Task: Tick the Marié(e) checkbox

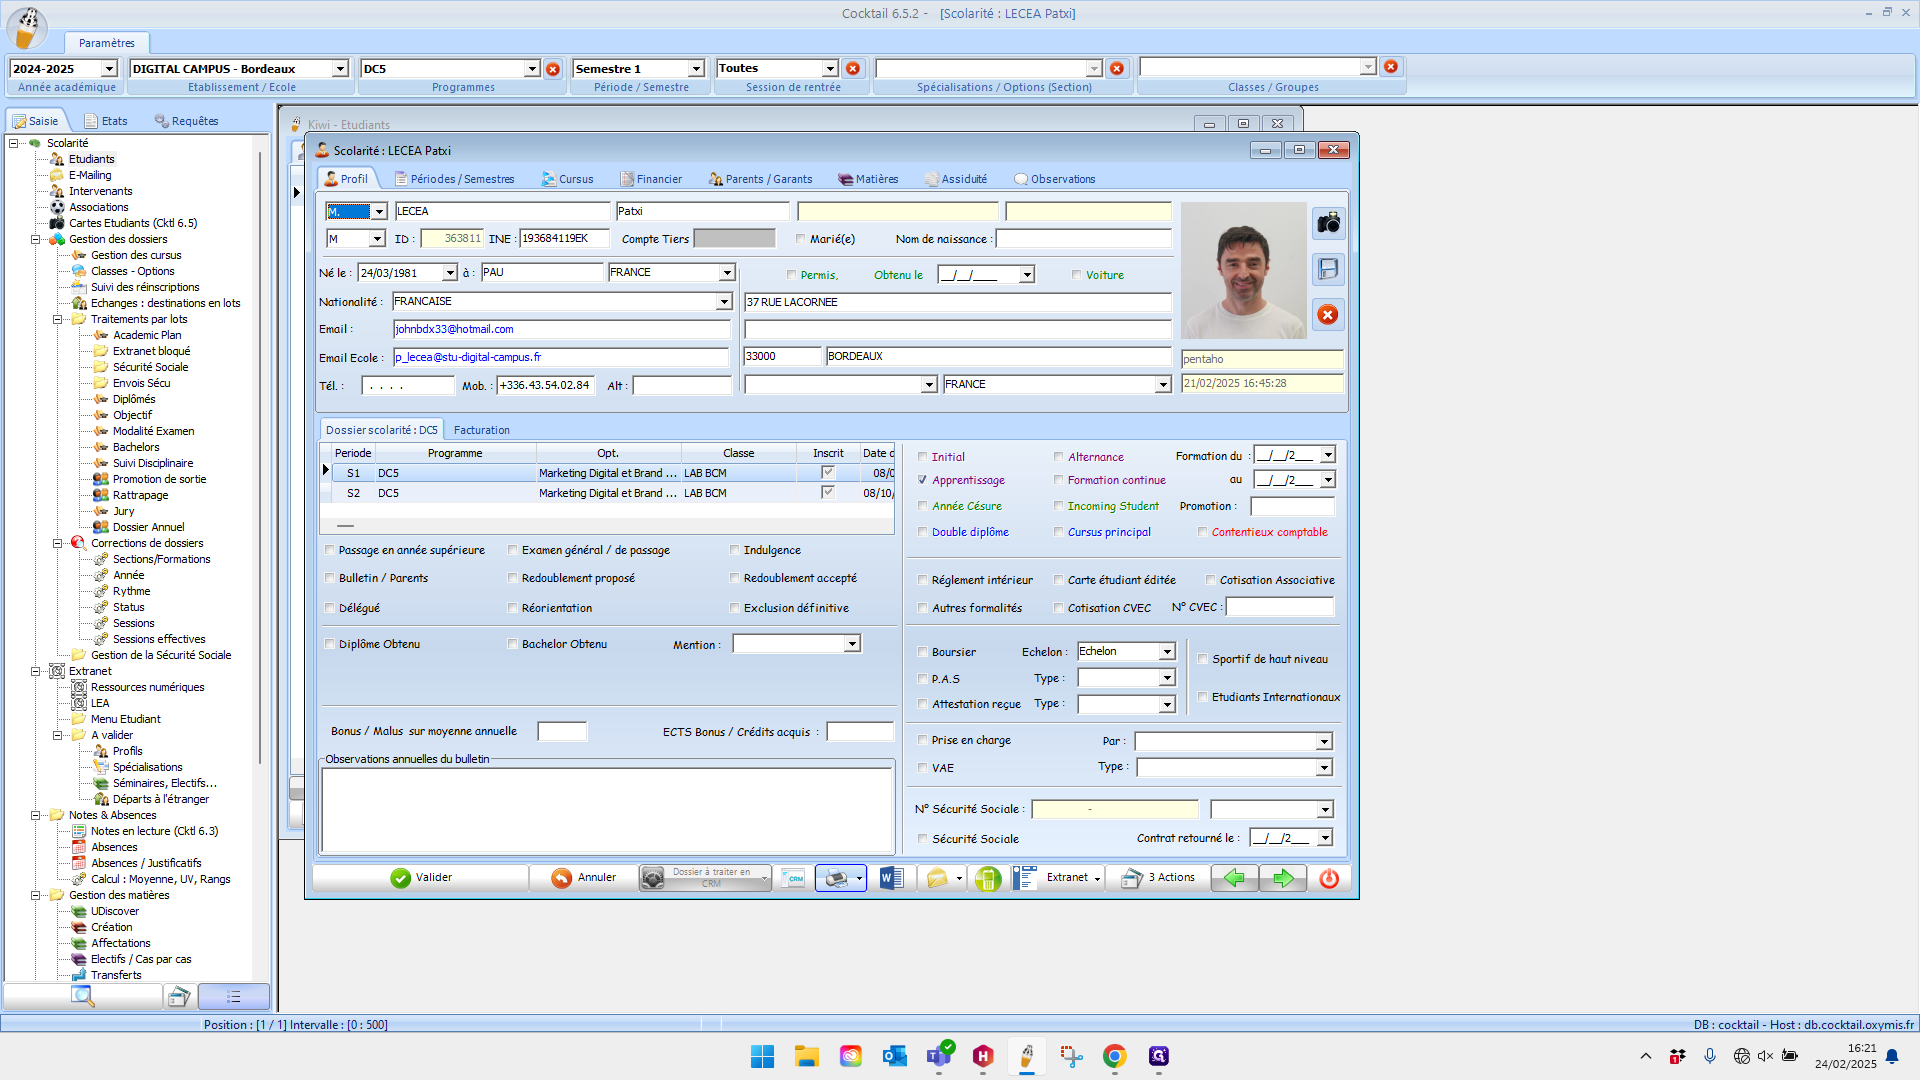Action: (x=800, y=239)
